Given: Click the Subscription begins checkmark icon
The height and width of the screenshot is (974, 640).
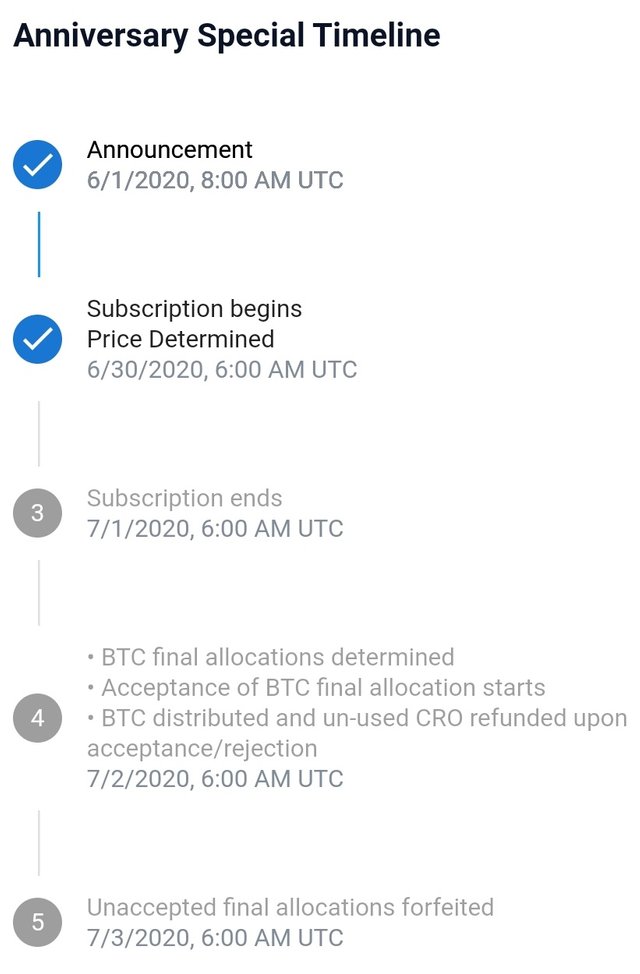Looking at the screenshot, I should tap(37, 339).
